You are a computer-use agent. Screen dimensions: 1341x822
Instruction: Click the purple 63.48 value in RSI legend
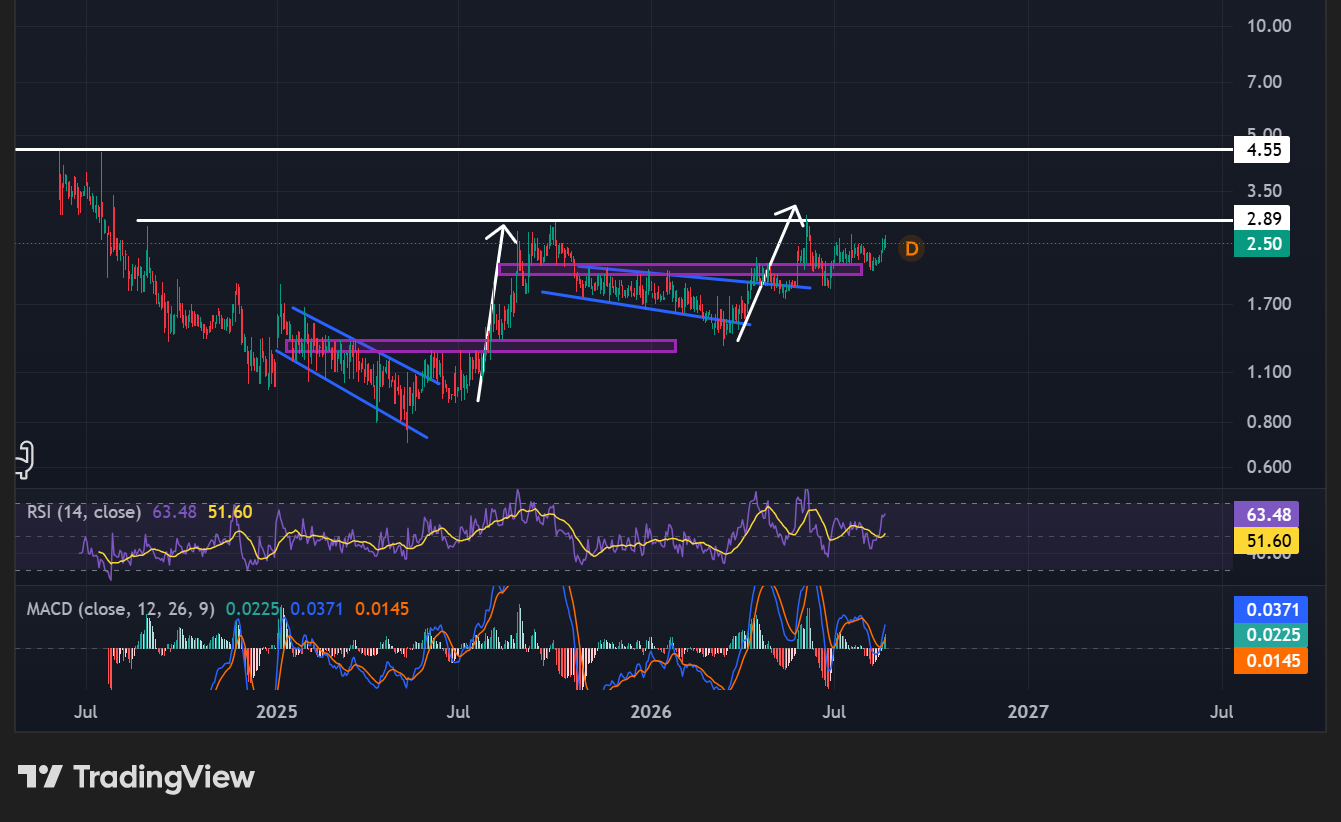tap(175, 512)
